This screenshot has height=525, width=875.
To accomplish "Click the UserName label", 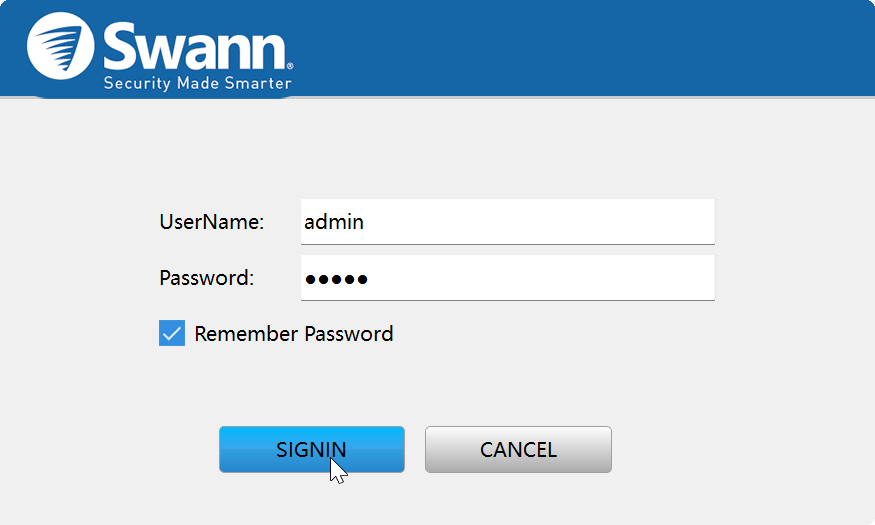I will (x=211, y=222).
